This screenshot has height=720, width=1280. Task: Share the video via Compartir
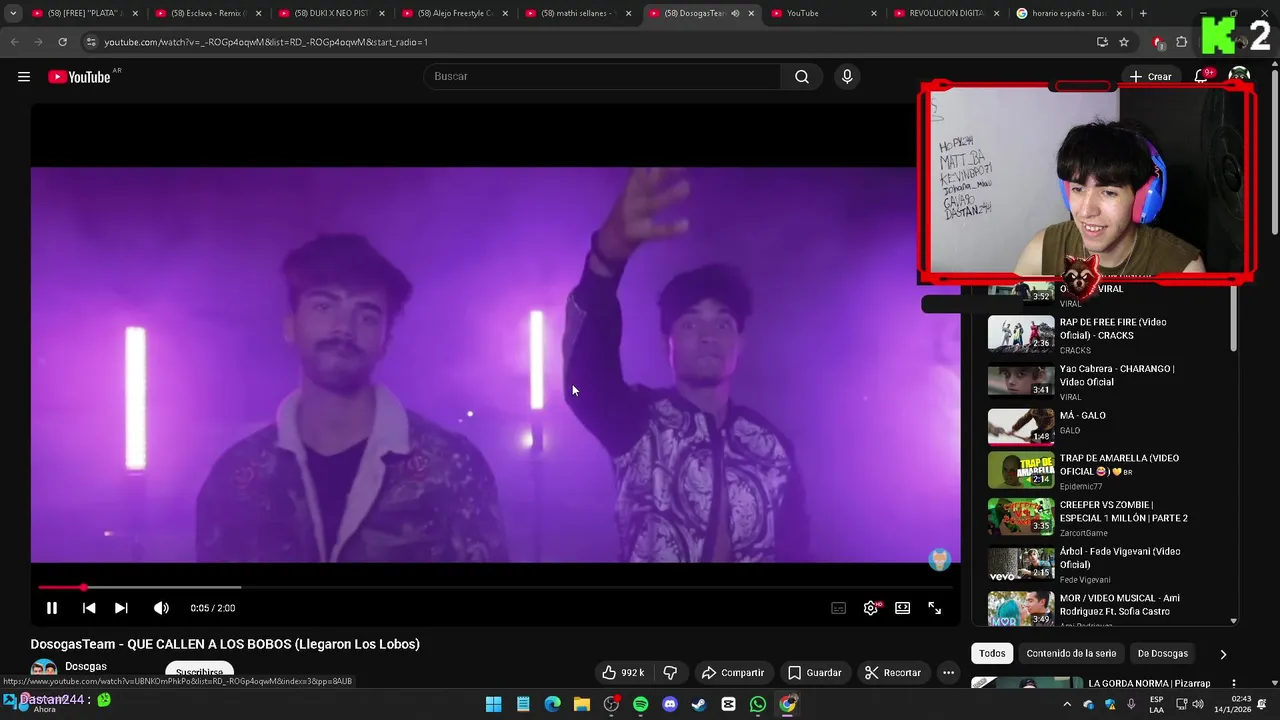[x=732, y=673]
